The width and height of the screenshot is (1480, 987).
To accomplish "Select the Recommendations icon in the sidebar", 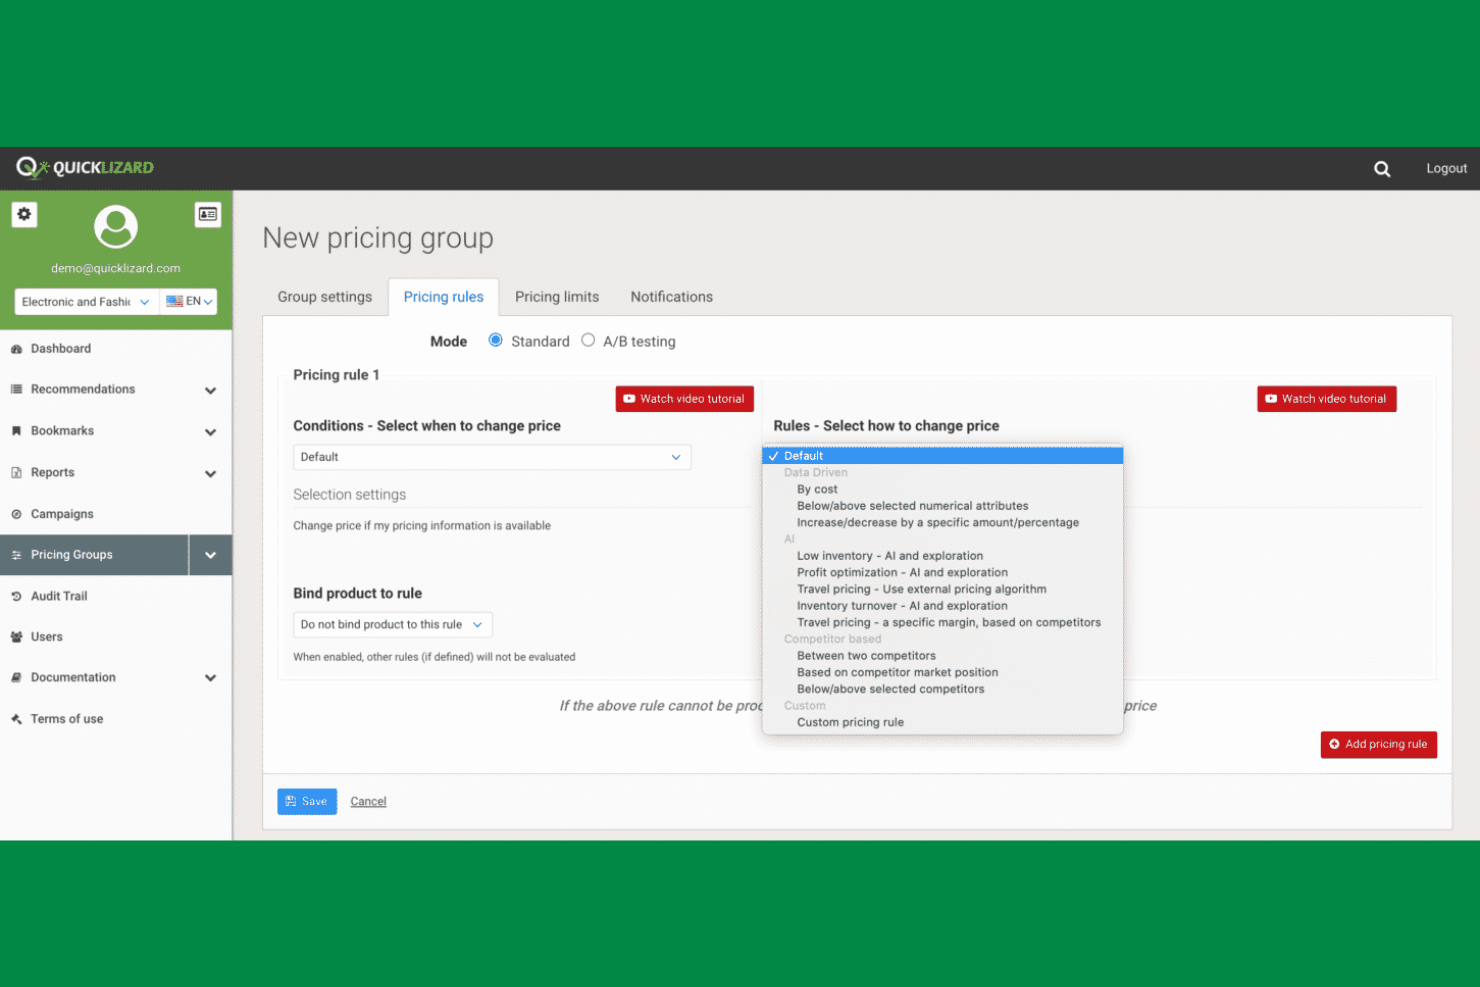I will (17, 389).
